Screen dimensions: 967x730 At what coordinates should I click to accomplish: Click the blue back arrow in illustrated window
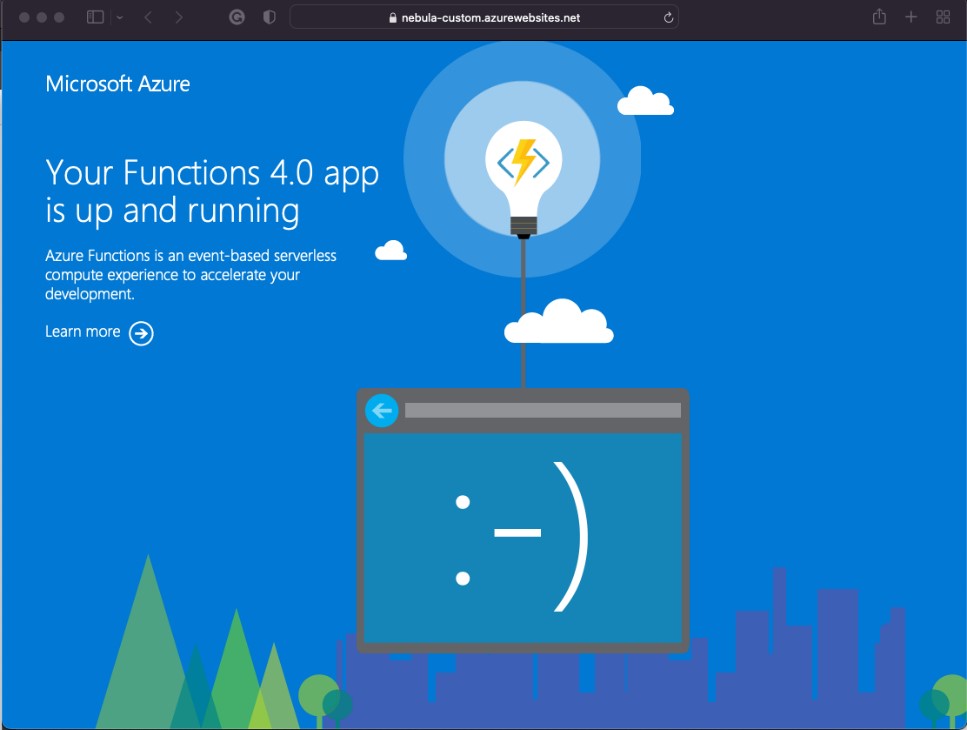382,410
